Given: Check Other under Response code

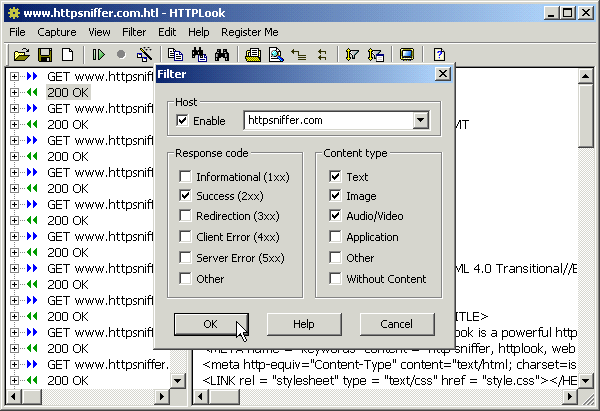Looking at the screenshot, I should click(x=185, y=279).
